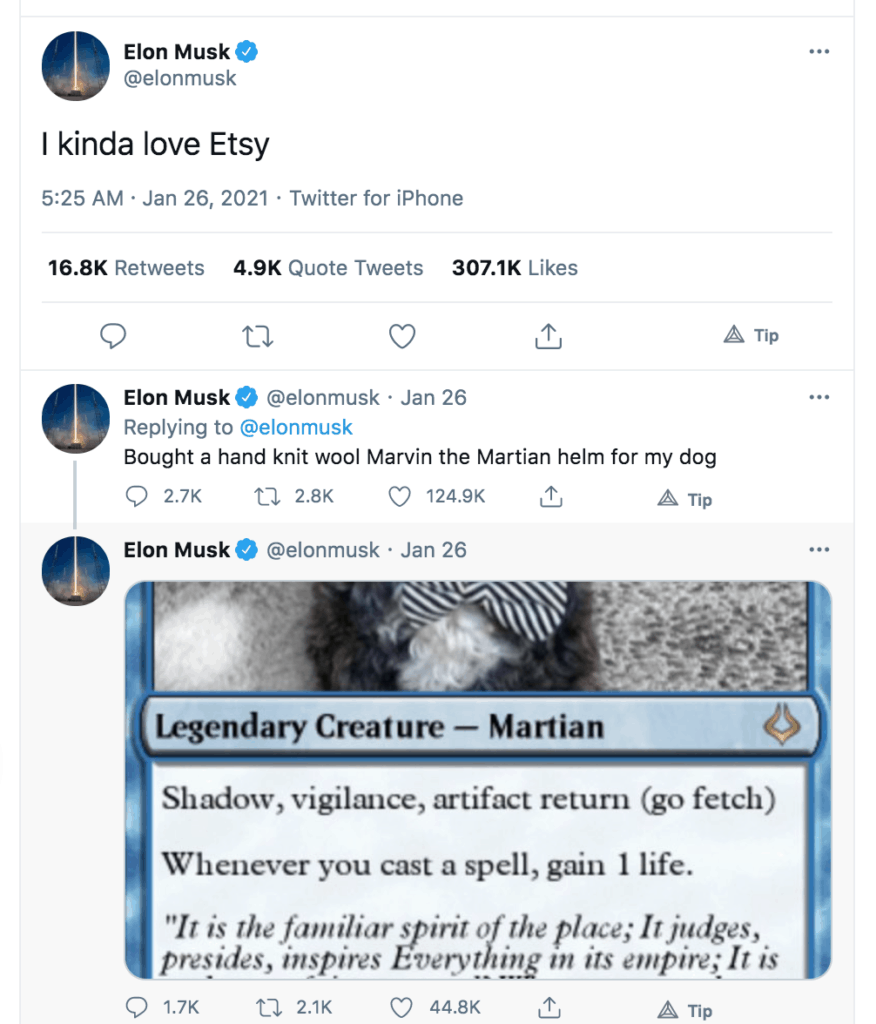876x1024 pixels.
Task: Reply to the Legendary Creature card tweet
Action: point(138,1006)
